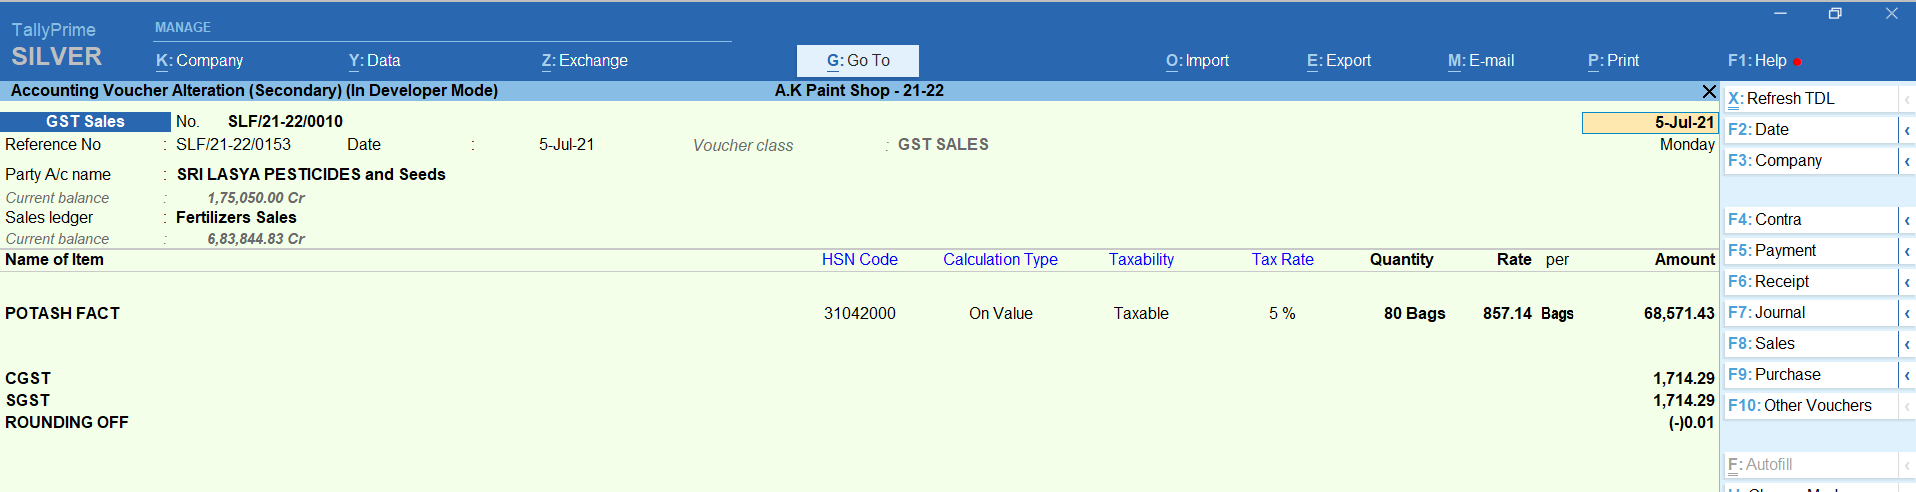Select ROUNDING OFF ledger line
Viewport: 1916px width, 492px height.
[x=858, y=422]
